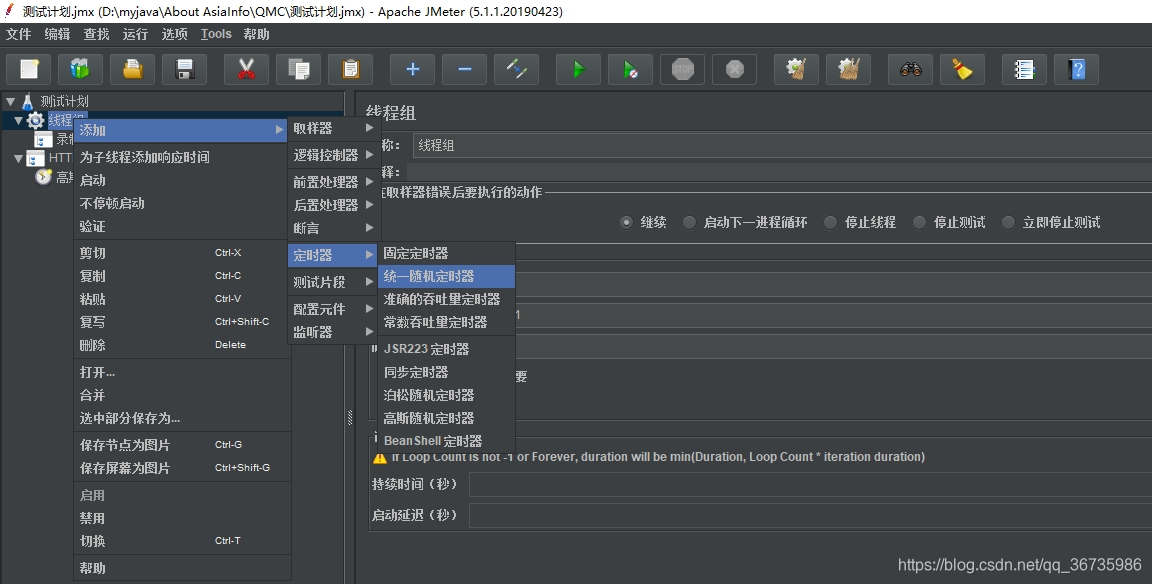
Task: Open the Tools menu
Action: 216,34
